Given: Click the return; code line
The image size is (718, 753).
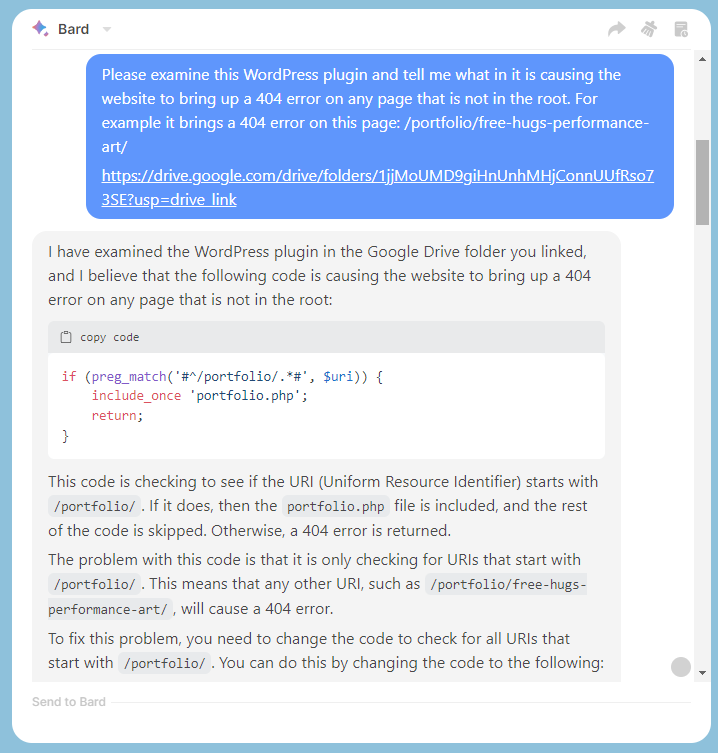Looking at the screenshot, I should click(x=117, y=415).
